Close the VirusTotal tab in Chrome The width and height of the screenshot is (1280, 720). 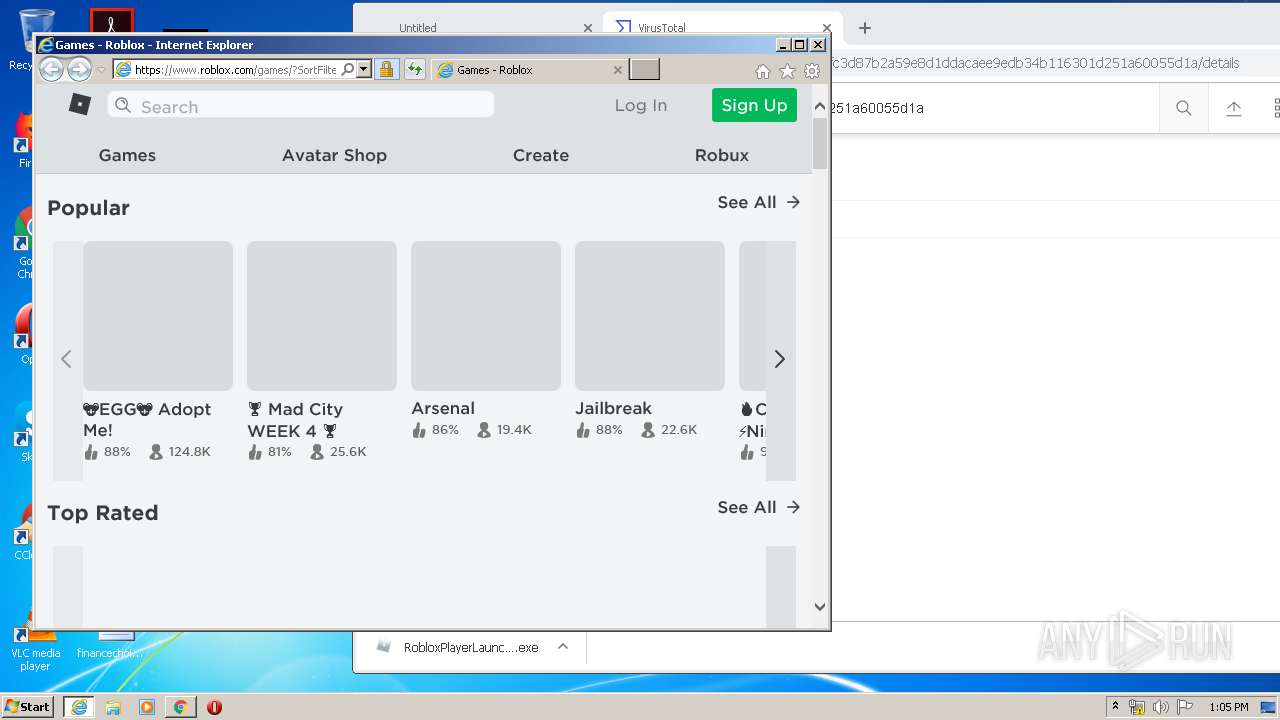[827, 28]
